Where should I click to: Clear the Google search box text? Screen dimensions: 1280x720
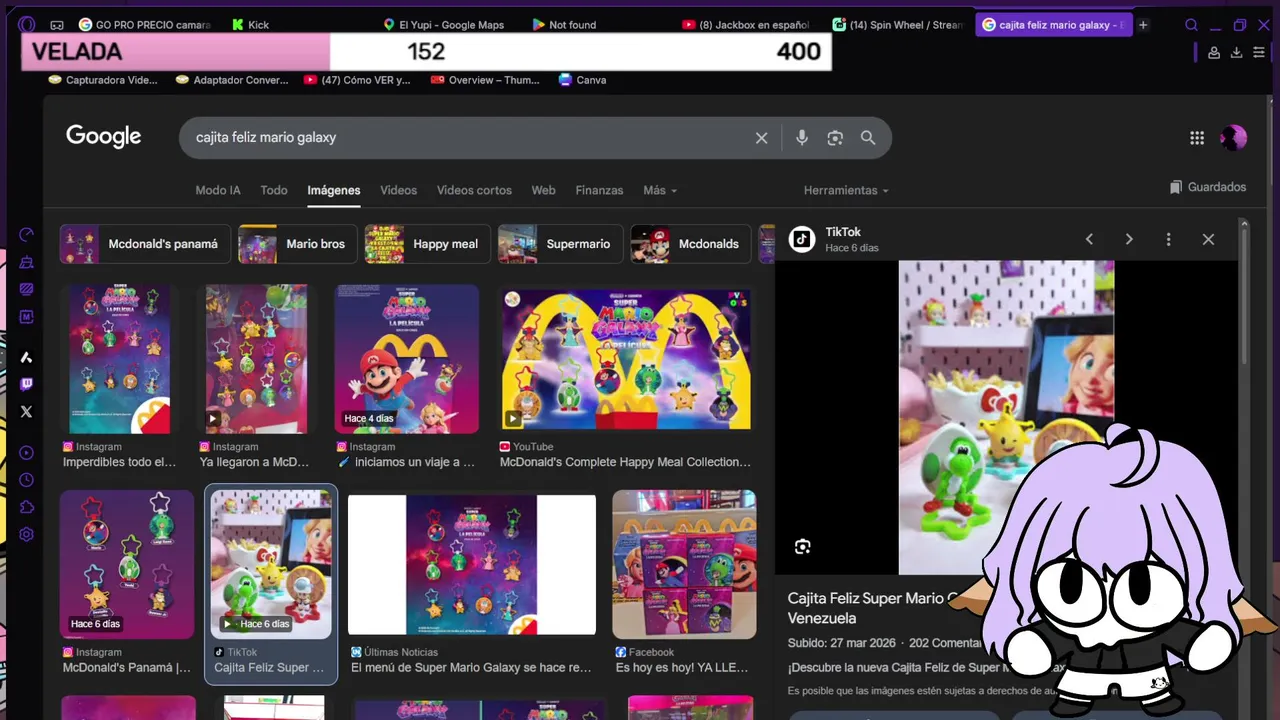pos(761,138)
